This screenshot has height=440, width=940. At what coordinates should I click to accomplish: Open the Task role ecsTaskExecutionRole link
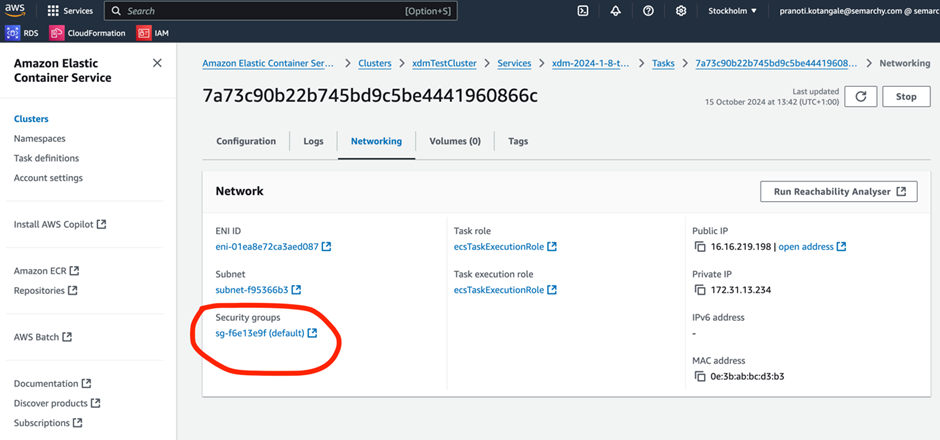pyautogui.click(x=505, y=246)
